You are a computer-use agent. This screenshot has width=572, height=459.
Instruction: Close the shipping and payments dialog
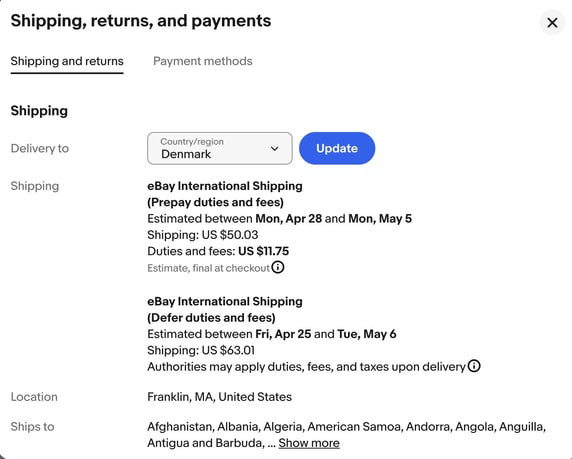pyautogui.click(x=552, y=23)
